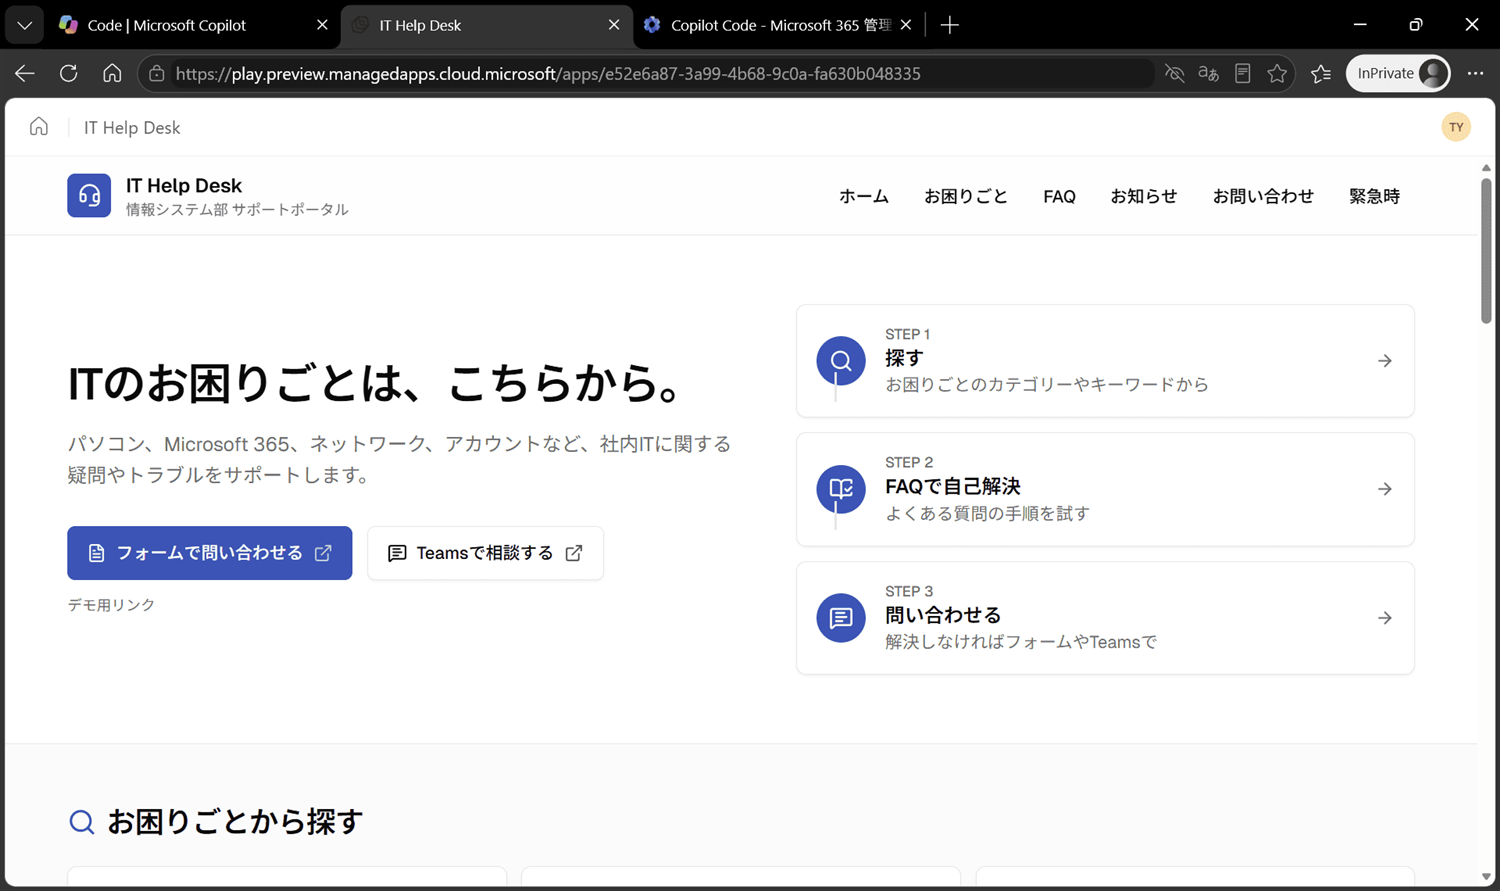1500x891 pixels.
Task: Open the immersive reader icon
Action: pyautogui.click(x=1243, y=73)
